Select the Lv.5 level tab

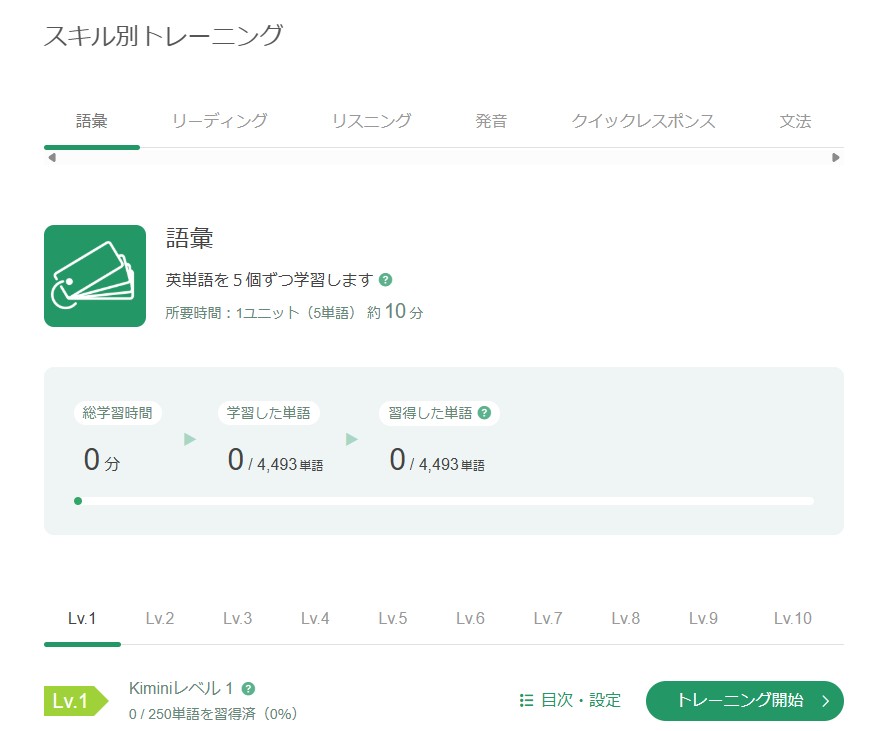coord(391,618)
